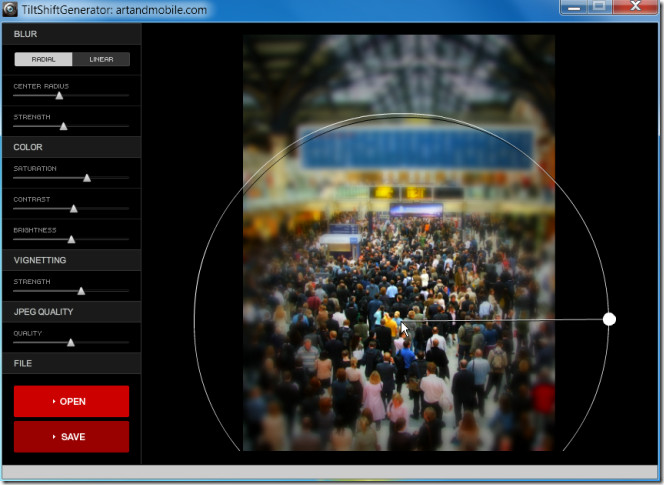Click the COLOR section header
The height and width of the screenshot is (485, 664).
tap(72, 147)
